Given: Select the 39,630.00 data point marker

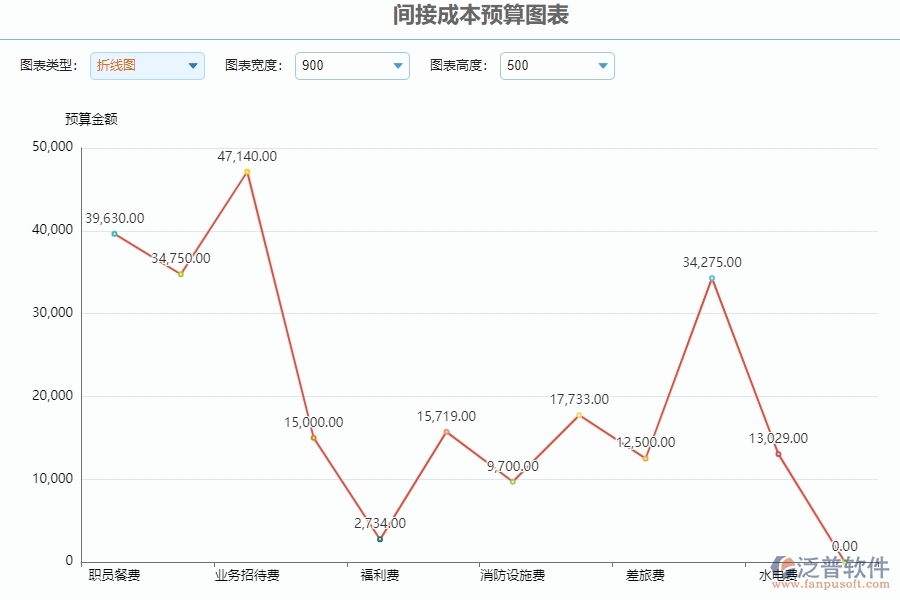Looking at the screenshot, I should 113,233.
